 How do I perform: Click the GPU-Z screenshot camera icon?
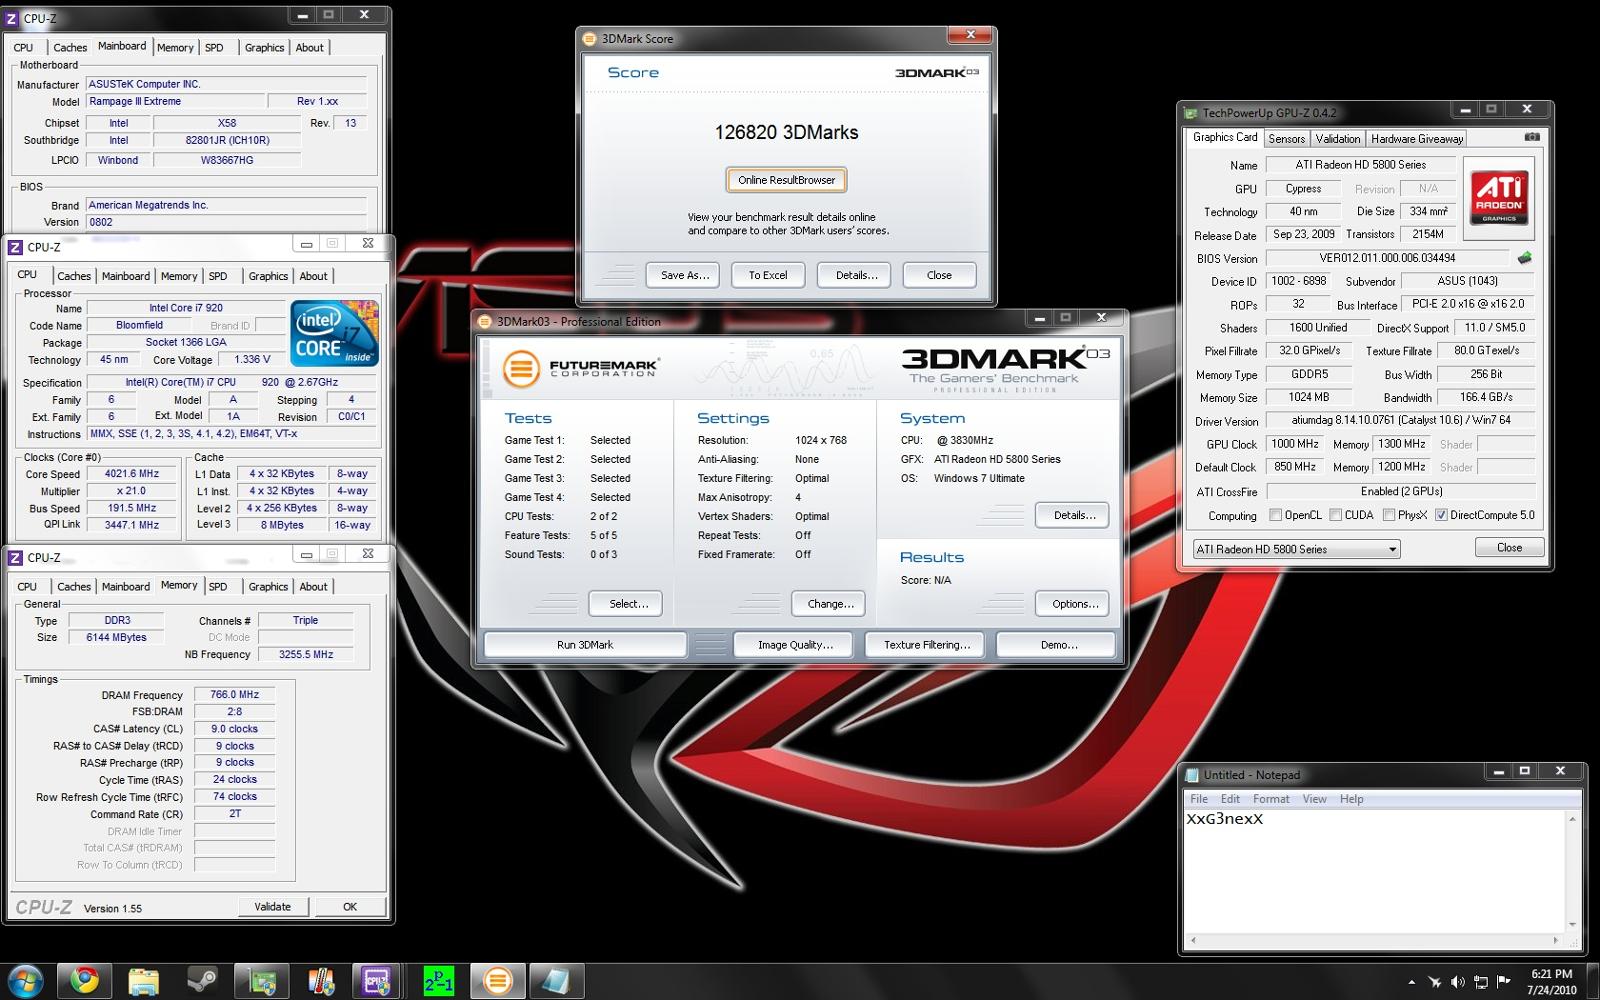coord(1531,137)
